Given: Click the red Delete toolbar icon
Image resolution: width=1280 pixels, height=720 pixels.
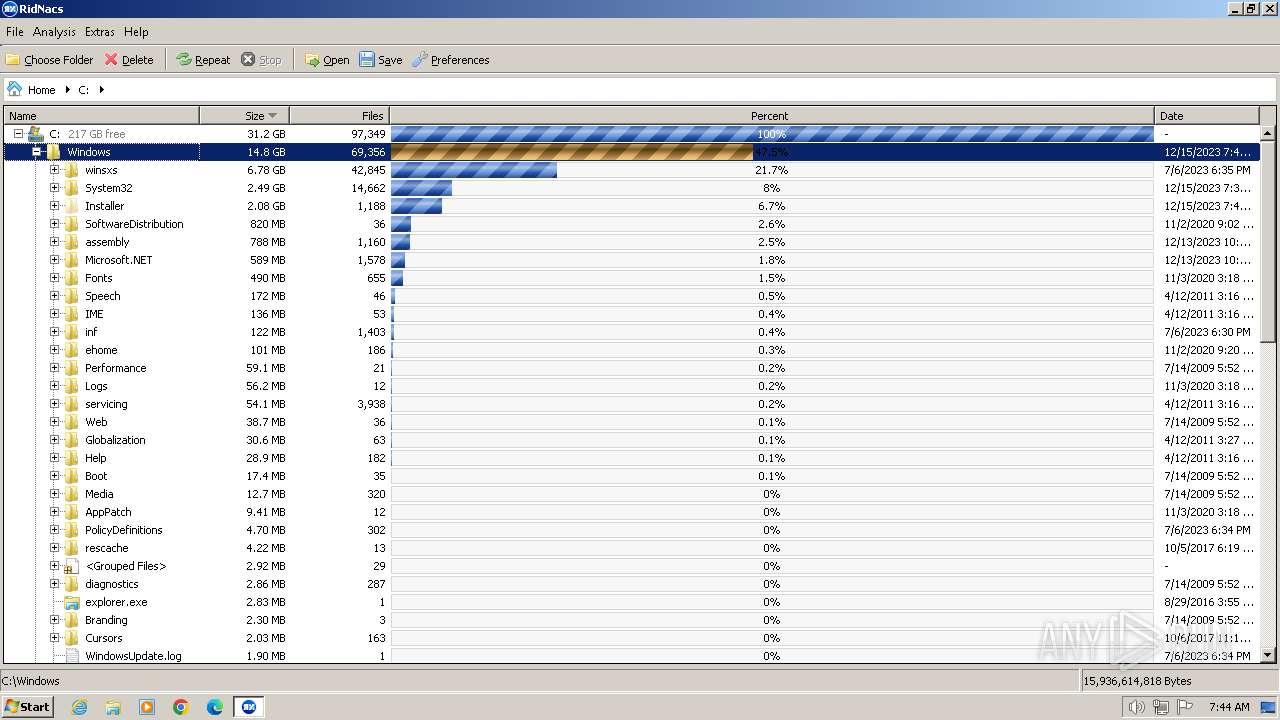Looking at the screenshot, I should coord(111,60).
